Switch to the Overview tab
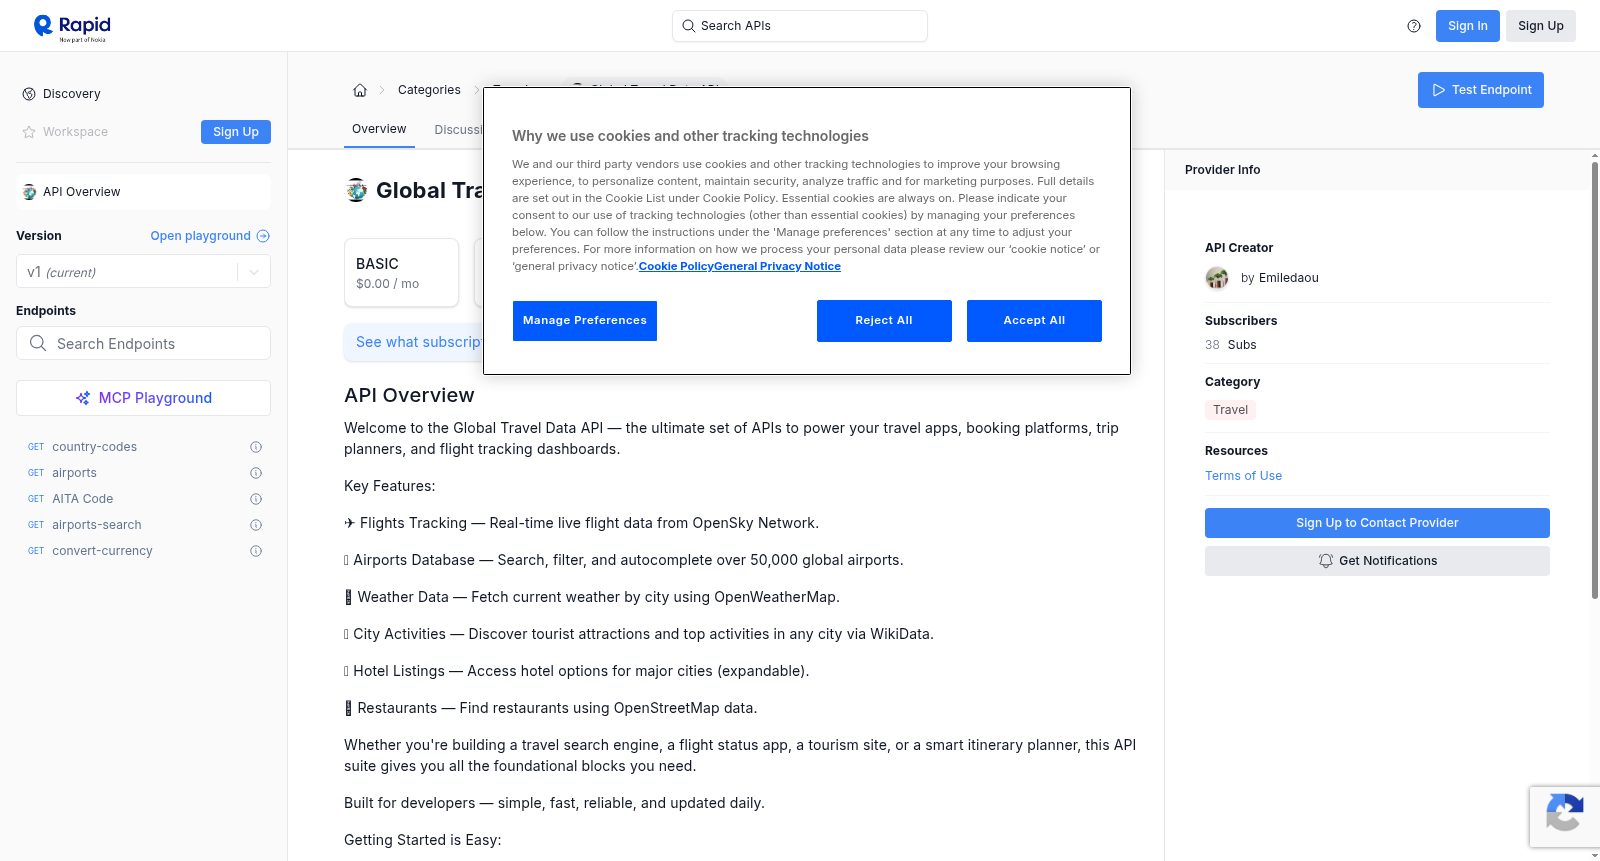 pyautogui.click(x=379, y=129)
